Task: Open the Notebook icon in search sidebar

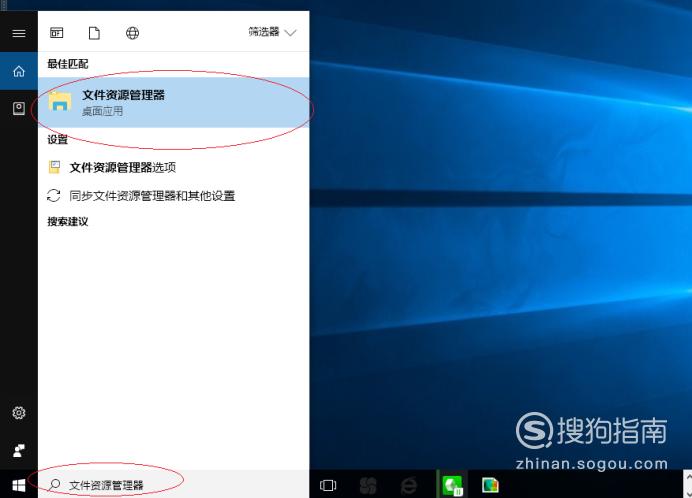Action: pyautogui.click(x=19, y=108)
